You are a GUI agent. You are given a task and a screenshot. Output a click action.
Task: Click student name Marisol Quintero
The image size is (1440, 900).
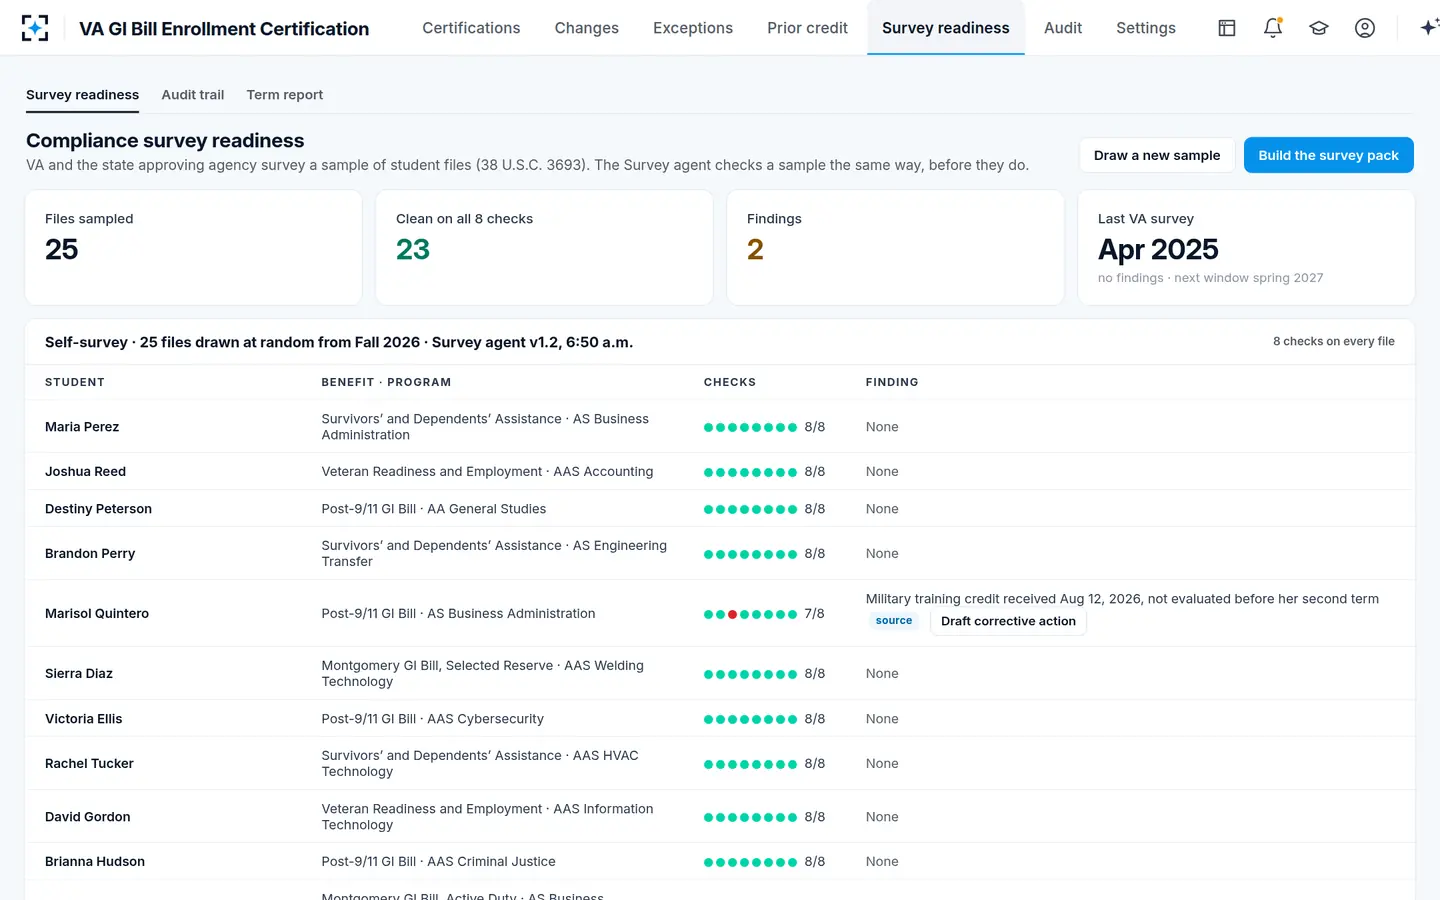pyautogui.click(x=97, y=614)
